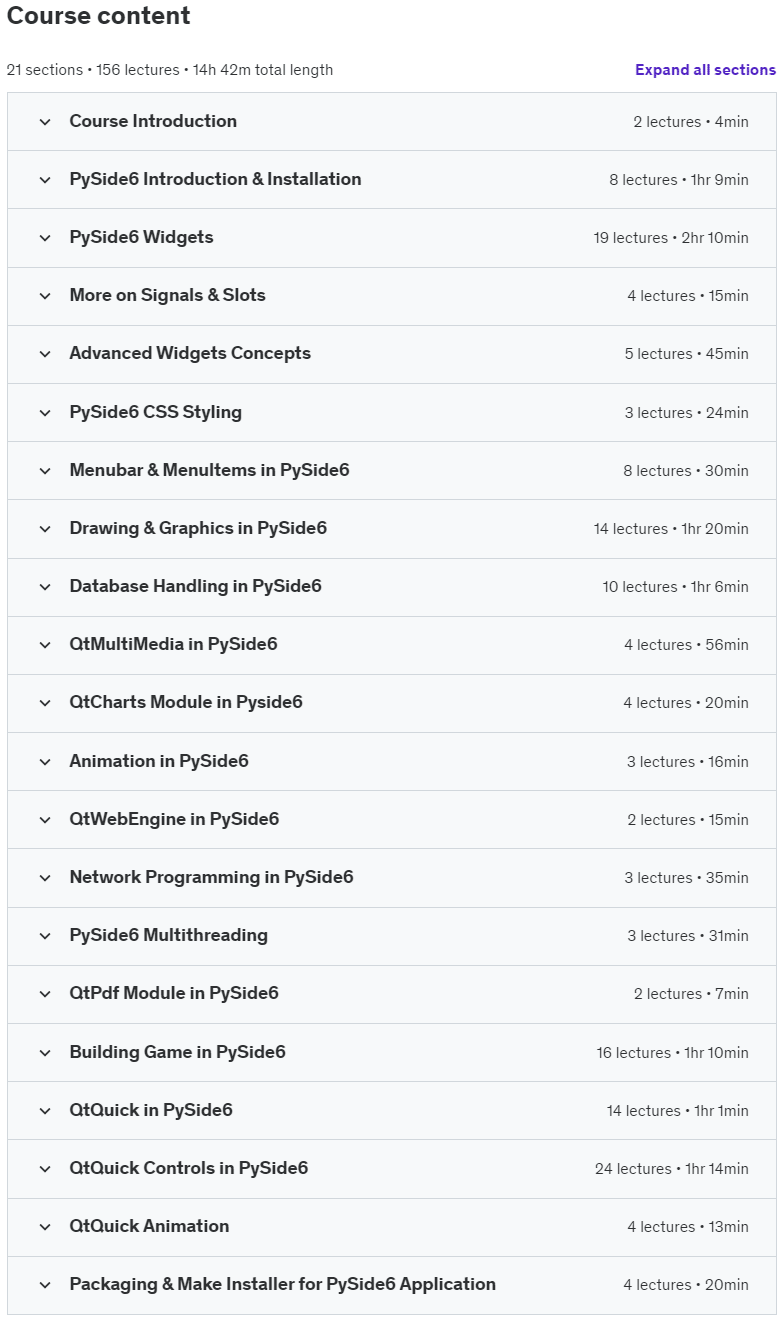Click the '4 lectures • 56min' text

point(686,645)
